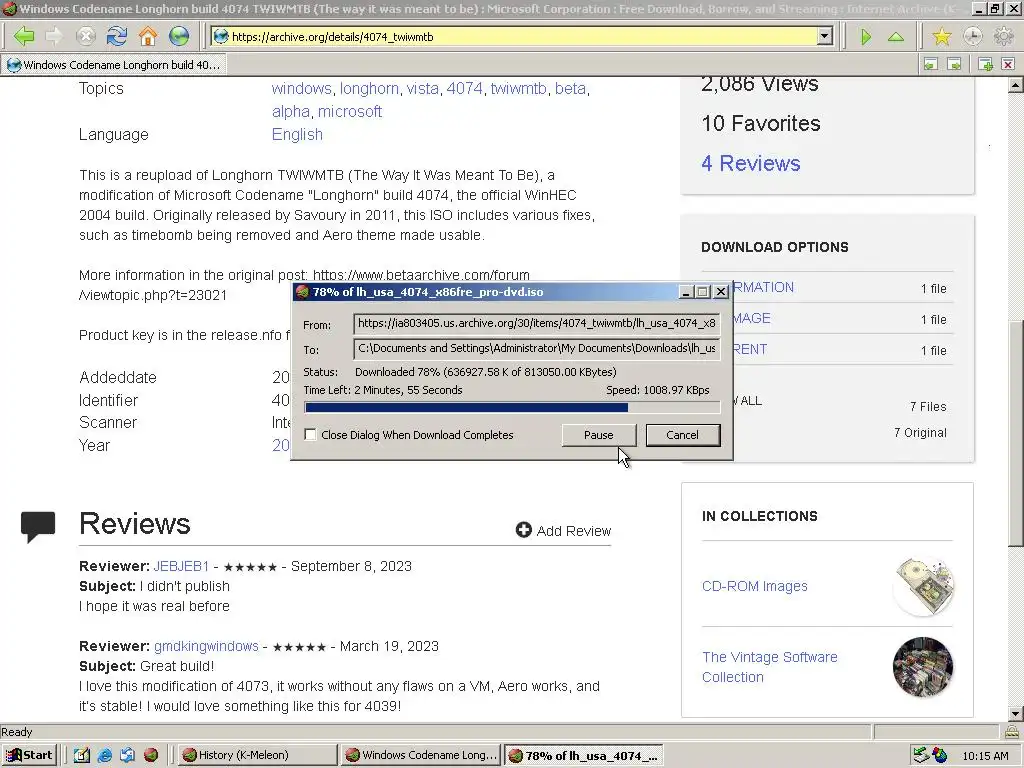This screenshot has width=1024, height=768.
Task: Close current tab with red X icon
Action: coord(1008,64)
